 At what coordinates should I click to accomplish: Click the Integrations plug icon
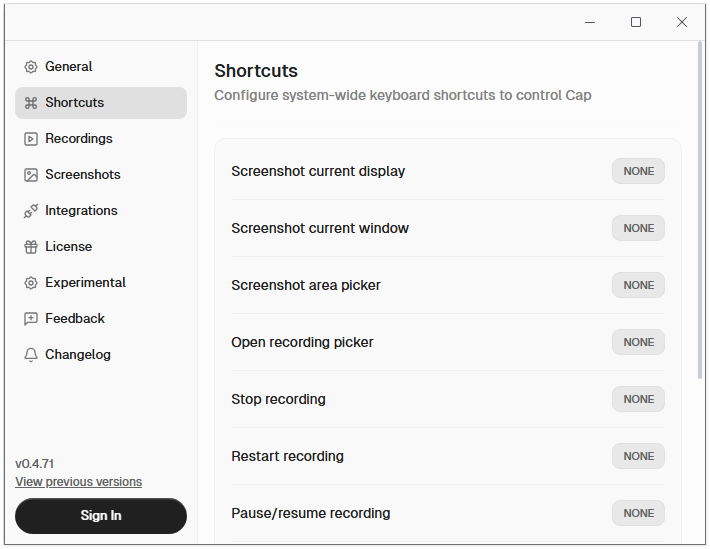pos(31,211)
